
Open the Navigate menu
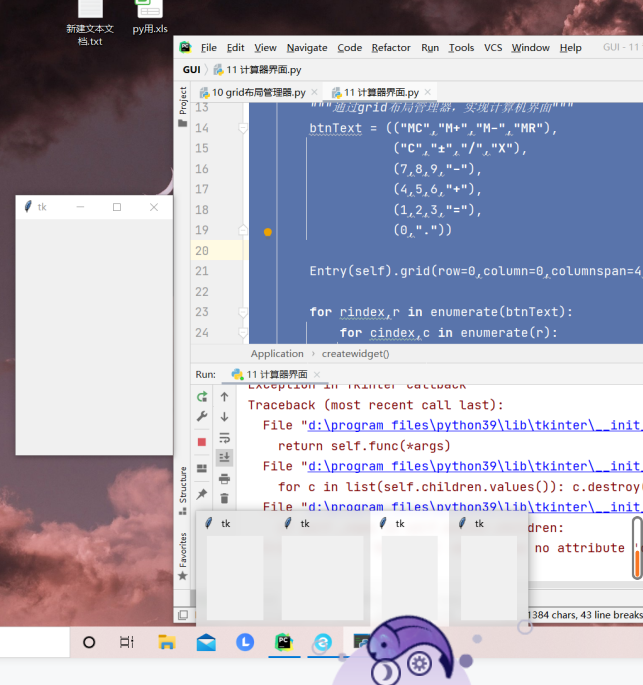(307, 48)
